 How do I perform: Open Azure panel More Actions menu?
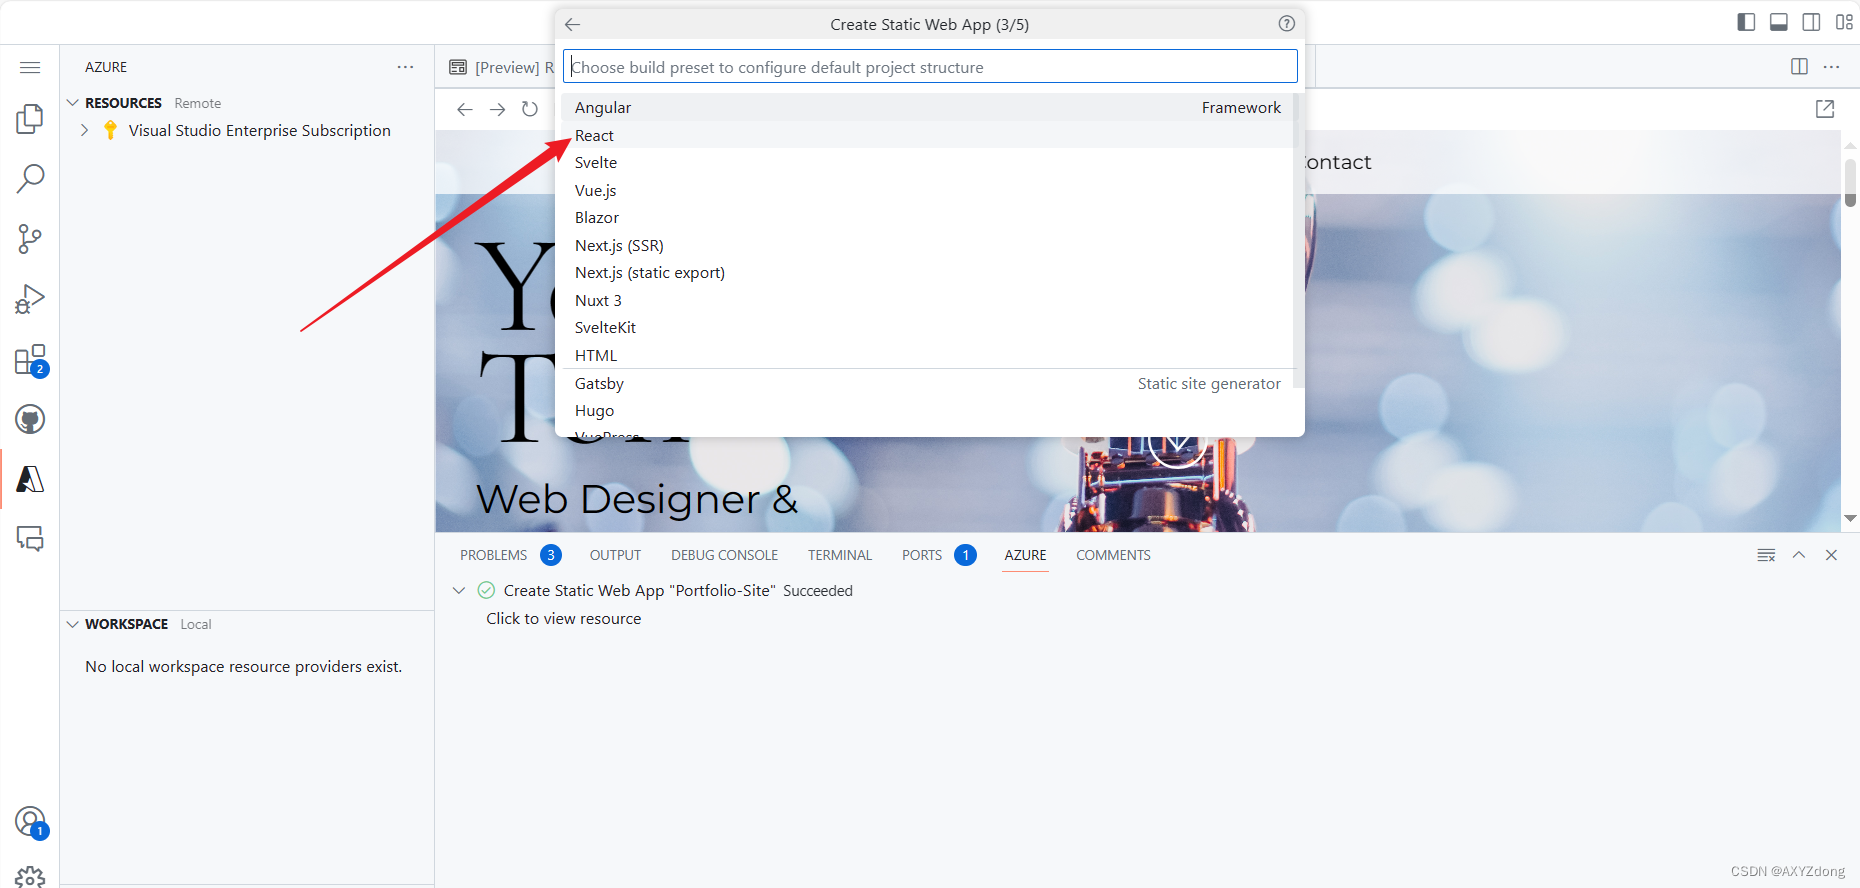coord(405,67)
